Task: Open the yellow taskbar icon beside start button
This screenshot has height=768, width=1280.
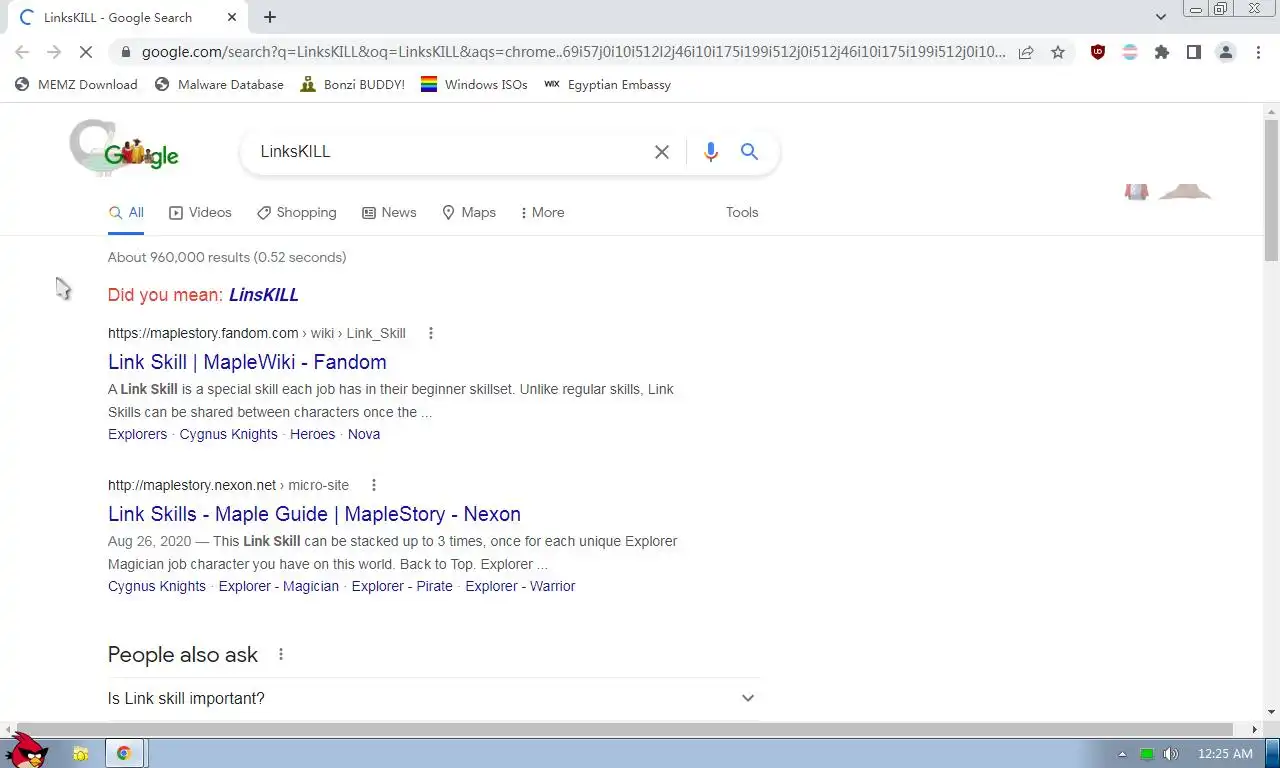Action: (x=81, y=754)
